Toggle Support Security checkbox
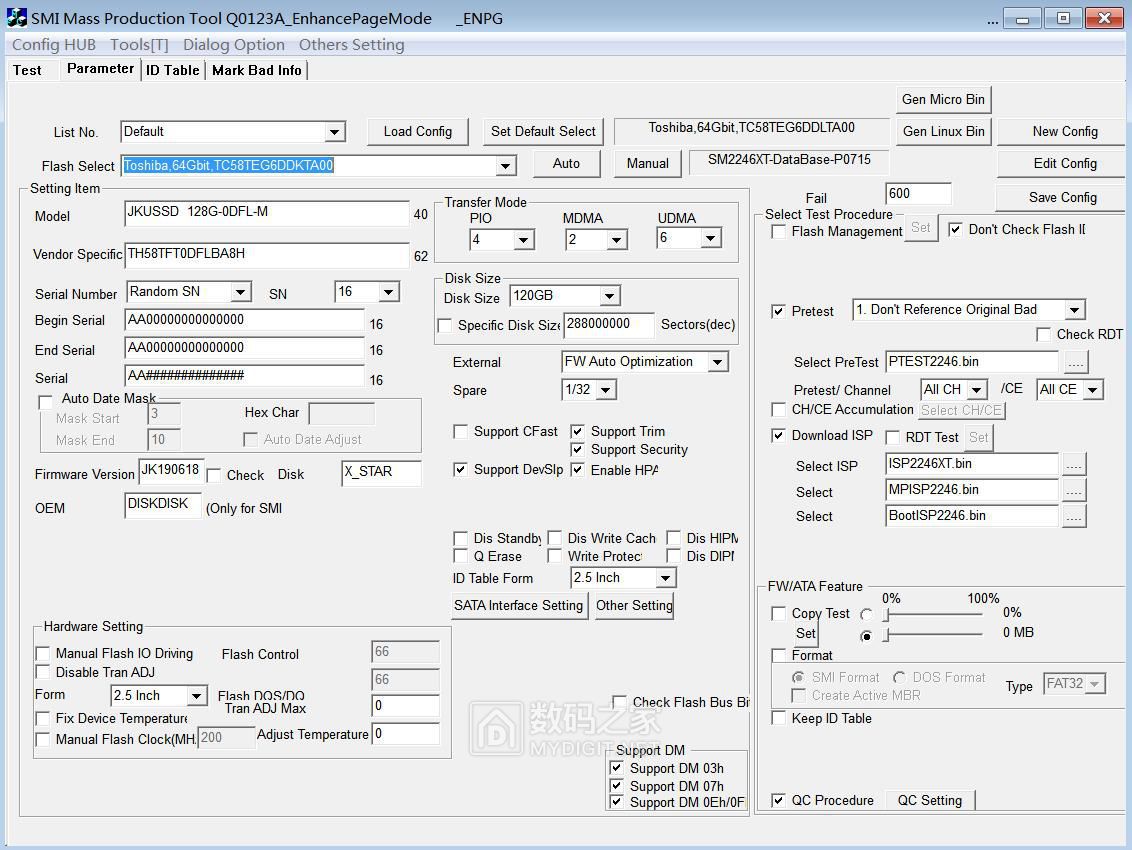The image size is (1132, 850). (x=577, y=450)
